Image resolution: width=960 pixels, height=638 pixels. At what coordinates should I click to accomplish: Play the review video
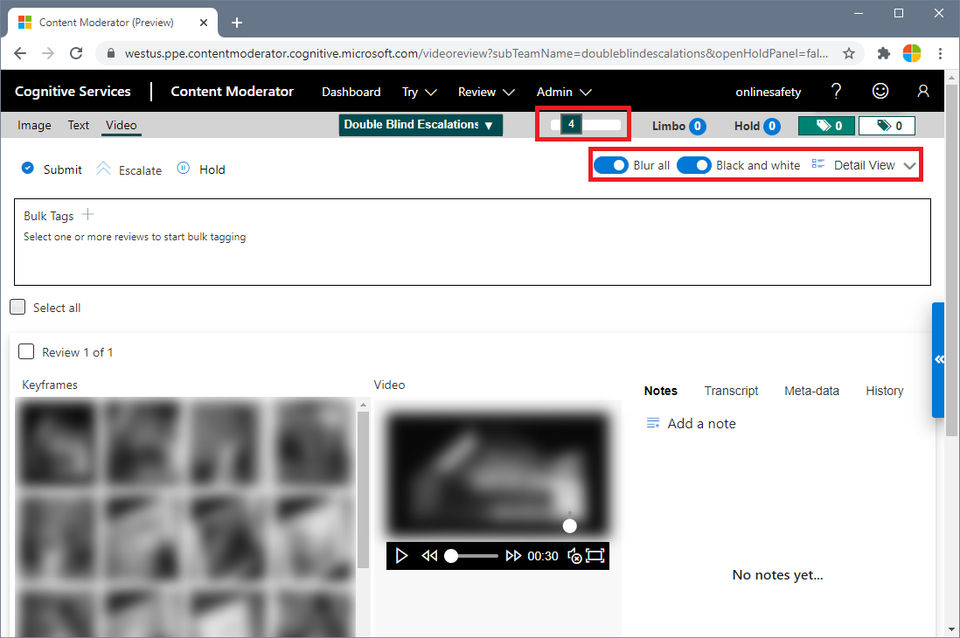point(401,555)
